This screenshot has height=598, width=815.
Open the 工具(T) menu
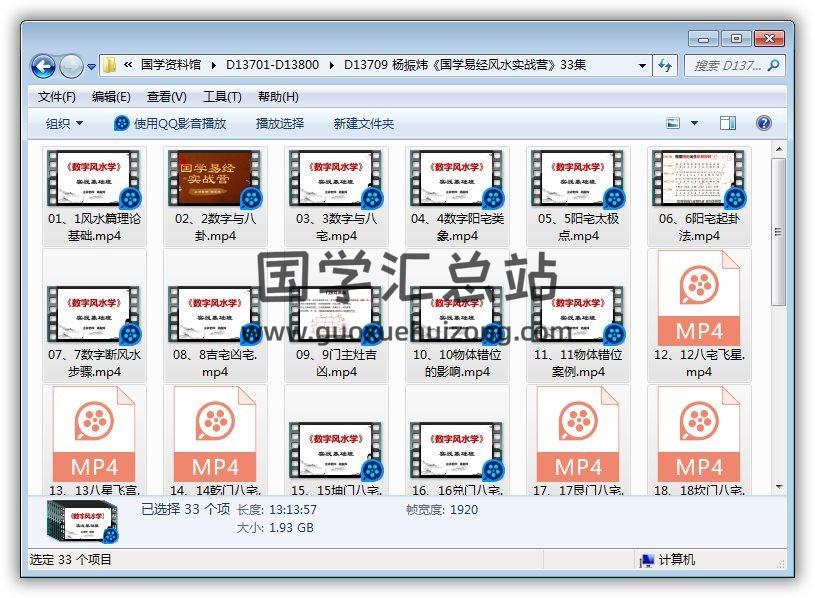(222, 97)
